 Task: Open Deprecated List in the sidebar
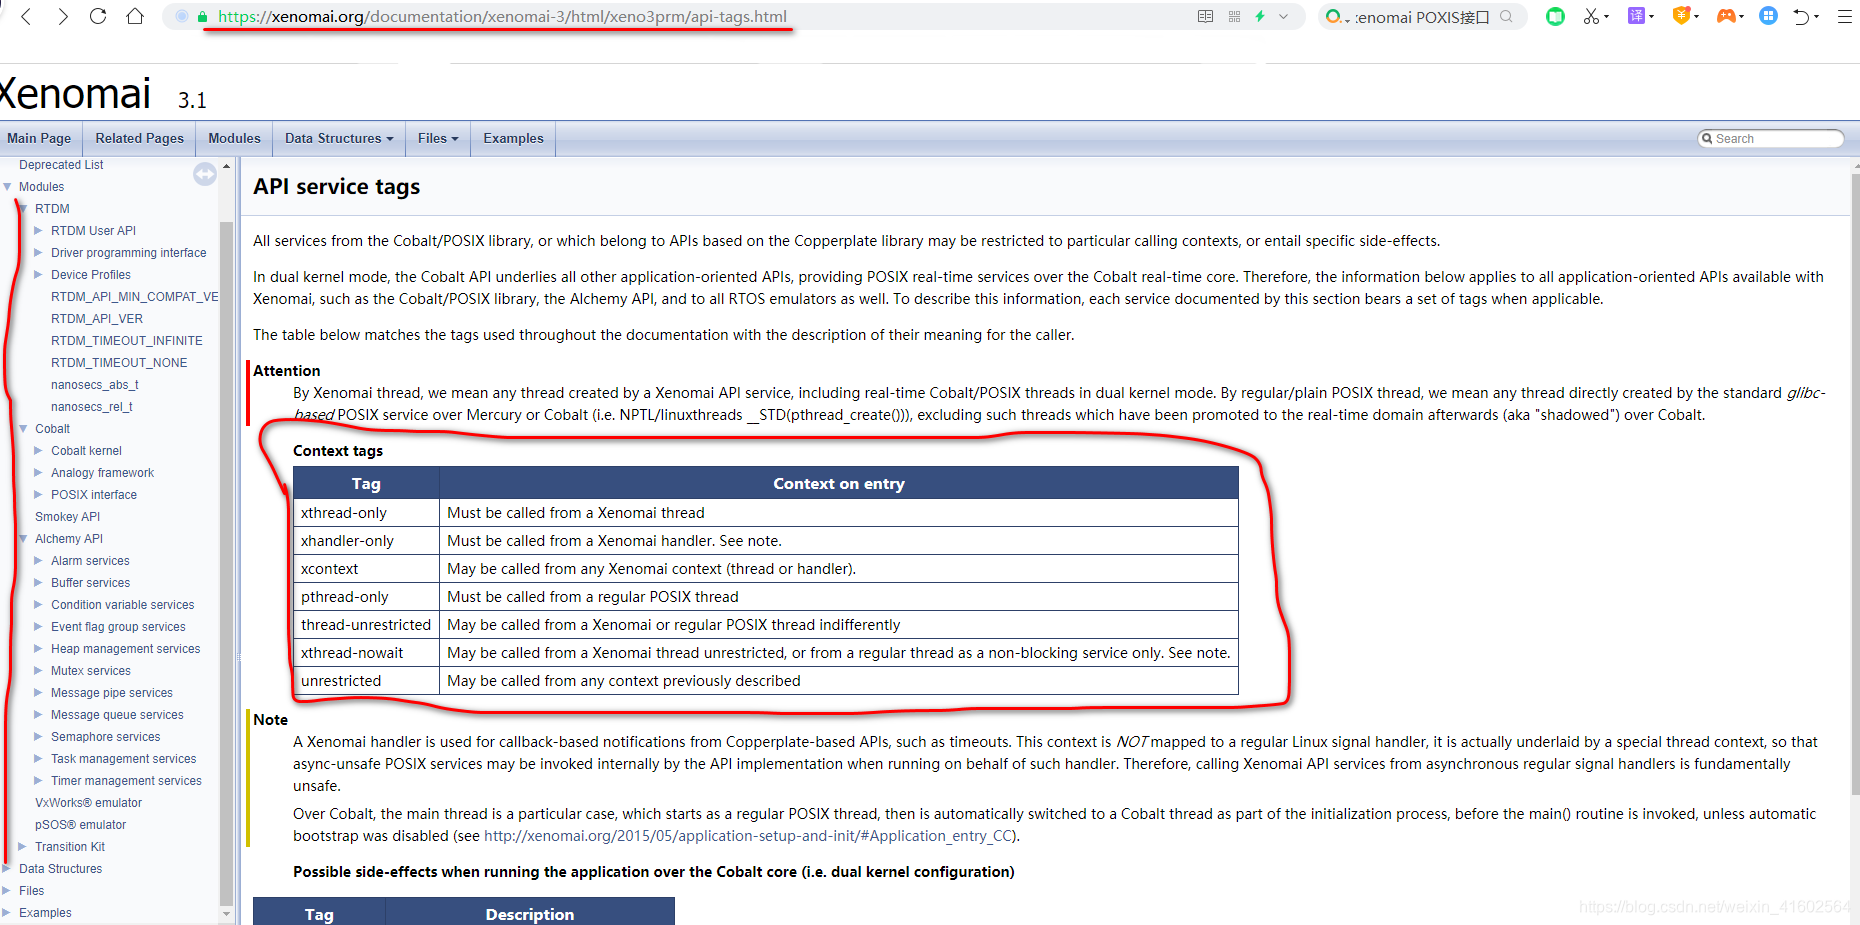61,165
